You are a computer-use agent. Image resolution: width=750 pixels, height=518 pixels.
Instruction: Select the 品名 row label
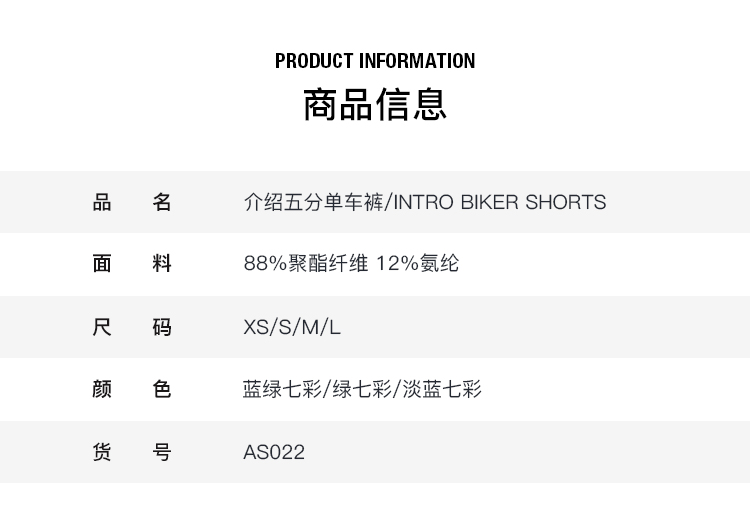tap(132, 202)
